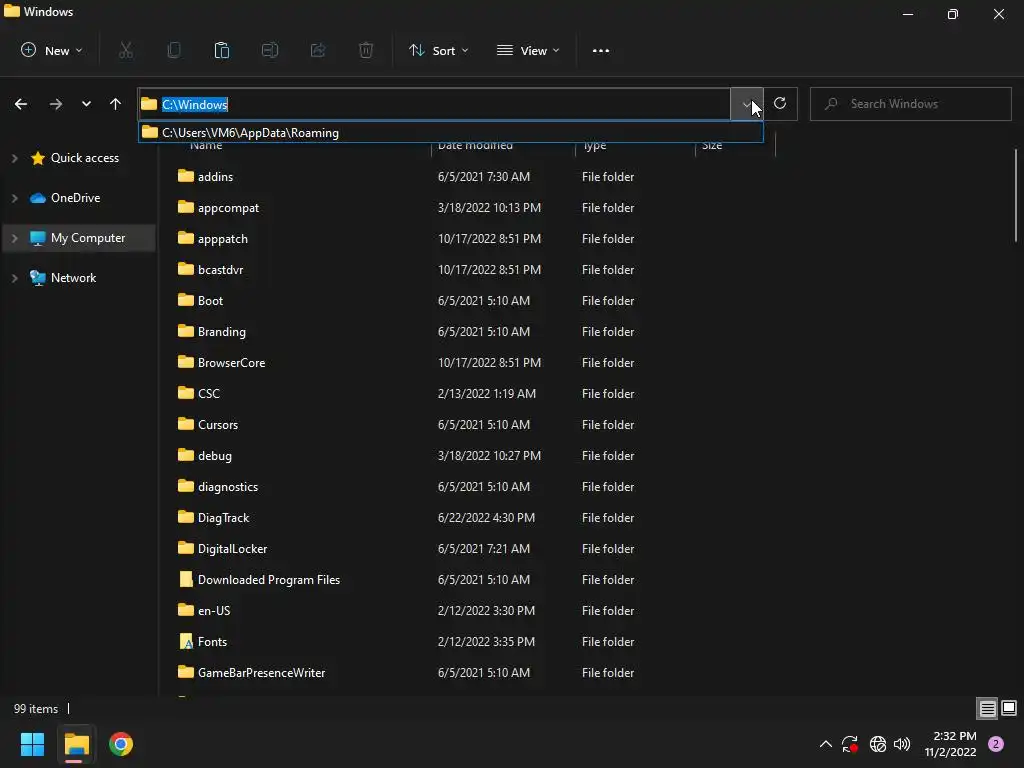1024x768 pixels.
Task: Select the bcastdvr folder
Action: pyautogui.click(x=220, y=270)
